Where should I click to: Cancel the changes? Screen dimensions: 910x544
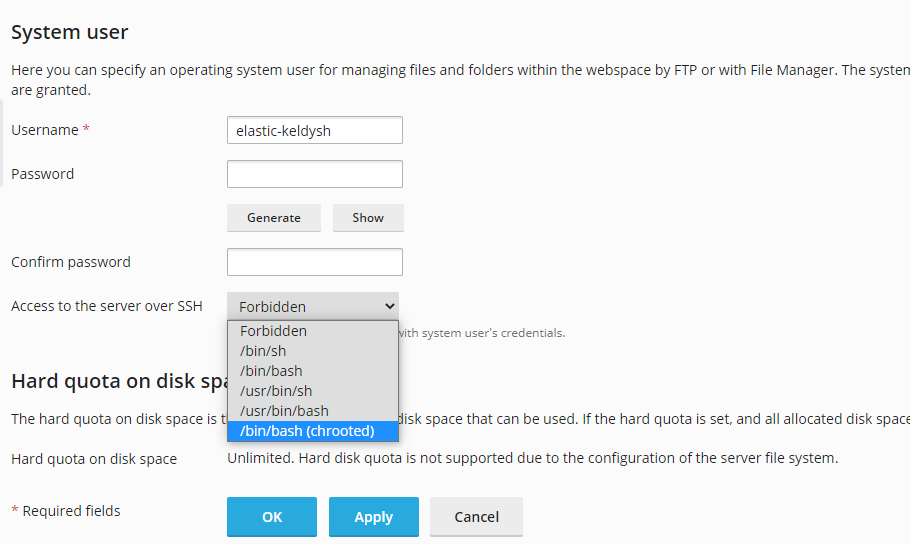coord(476,517)
